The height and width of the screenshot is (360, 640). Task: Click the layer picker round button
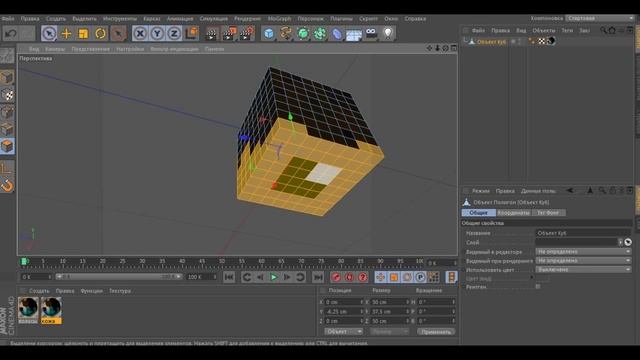(x=628, y=242)
